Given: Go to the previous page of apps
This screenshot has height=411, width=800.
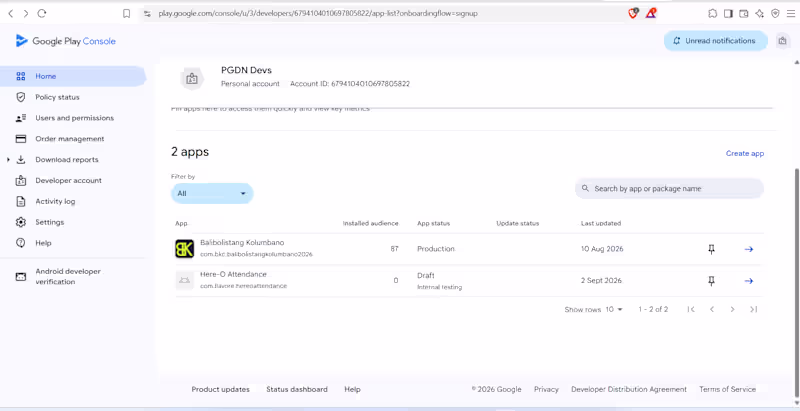Looking at the screenshot, I should point(712,309).
